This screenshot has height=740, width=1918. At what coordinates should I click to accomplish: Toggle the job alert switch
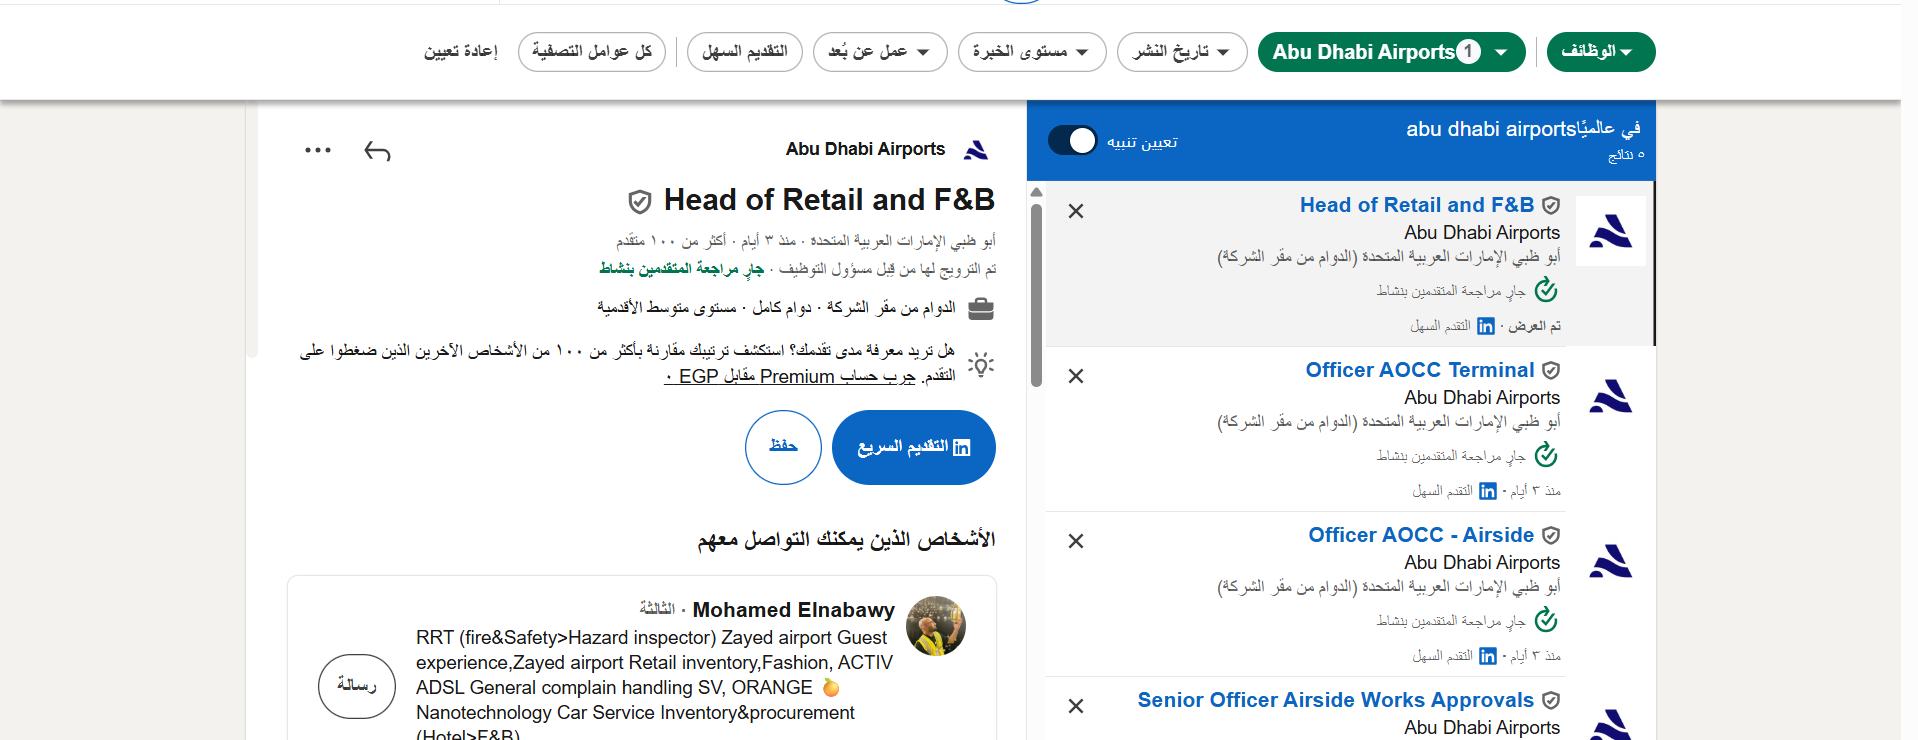pos(1073,141)
